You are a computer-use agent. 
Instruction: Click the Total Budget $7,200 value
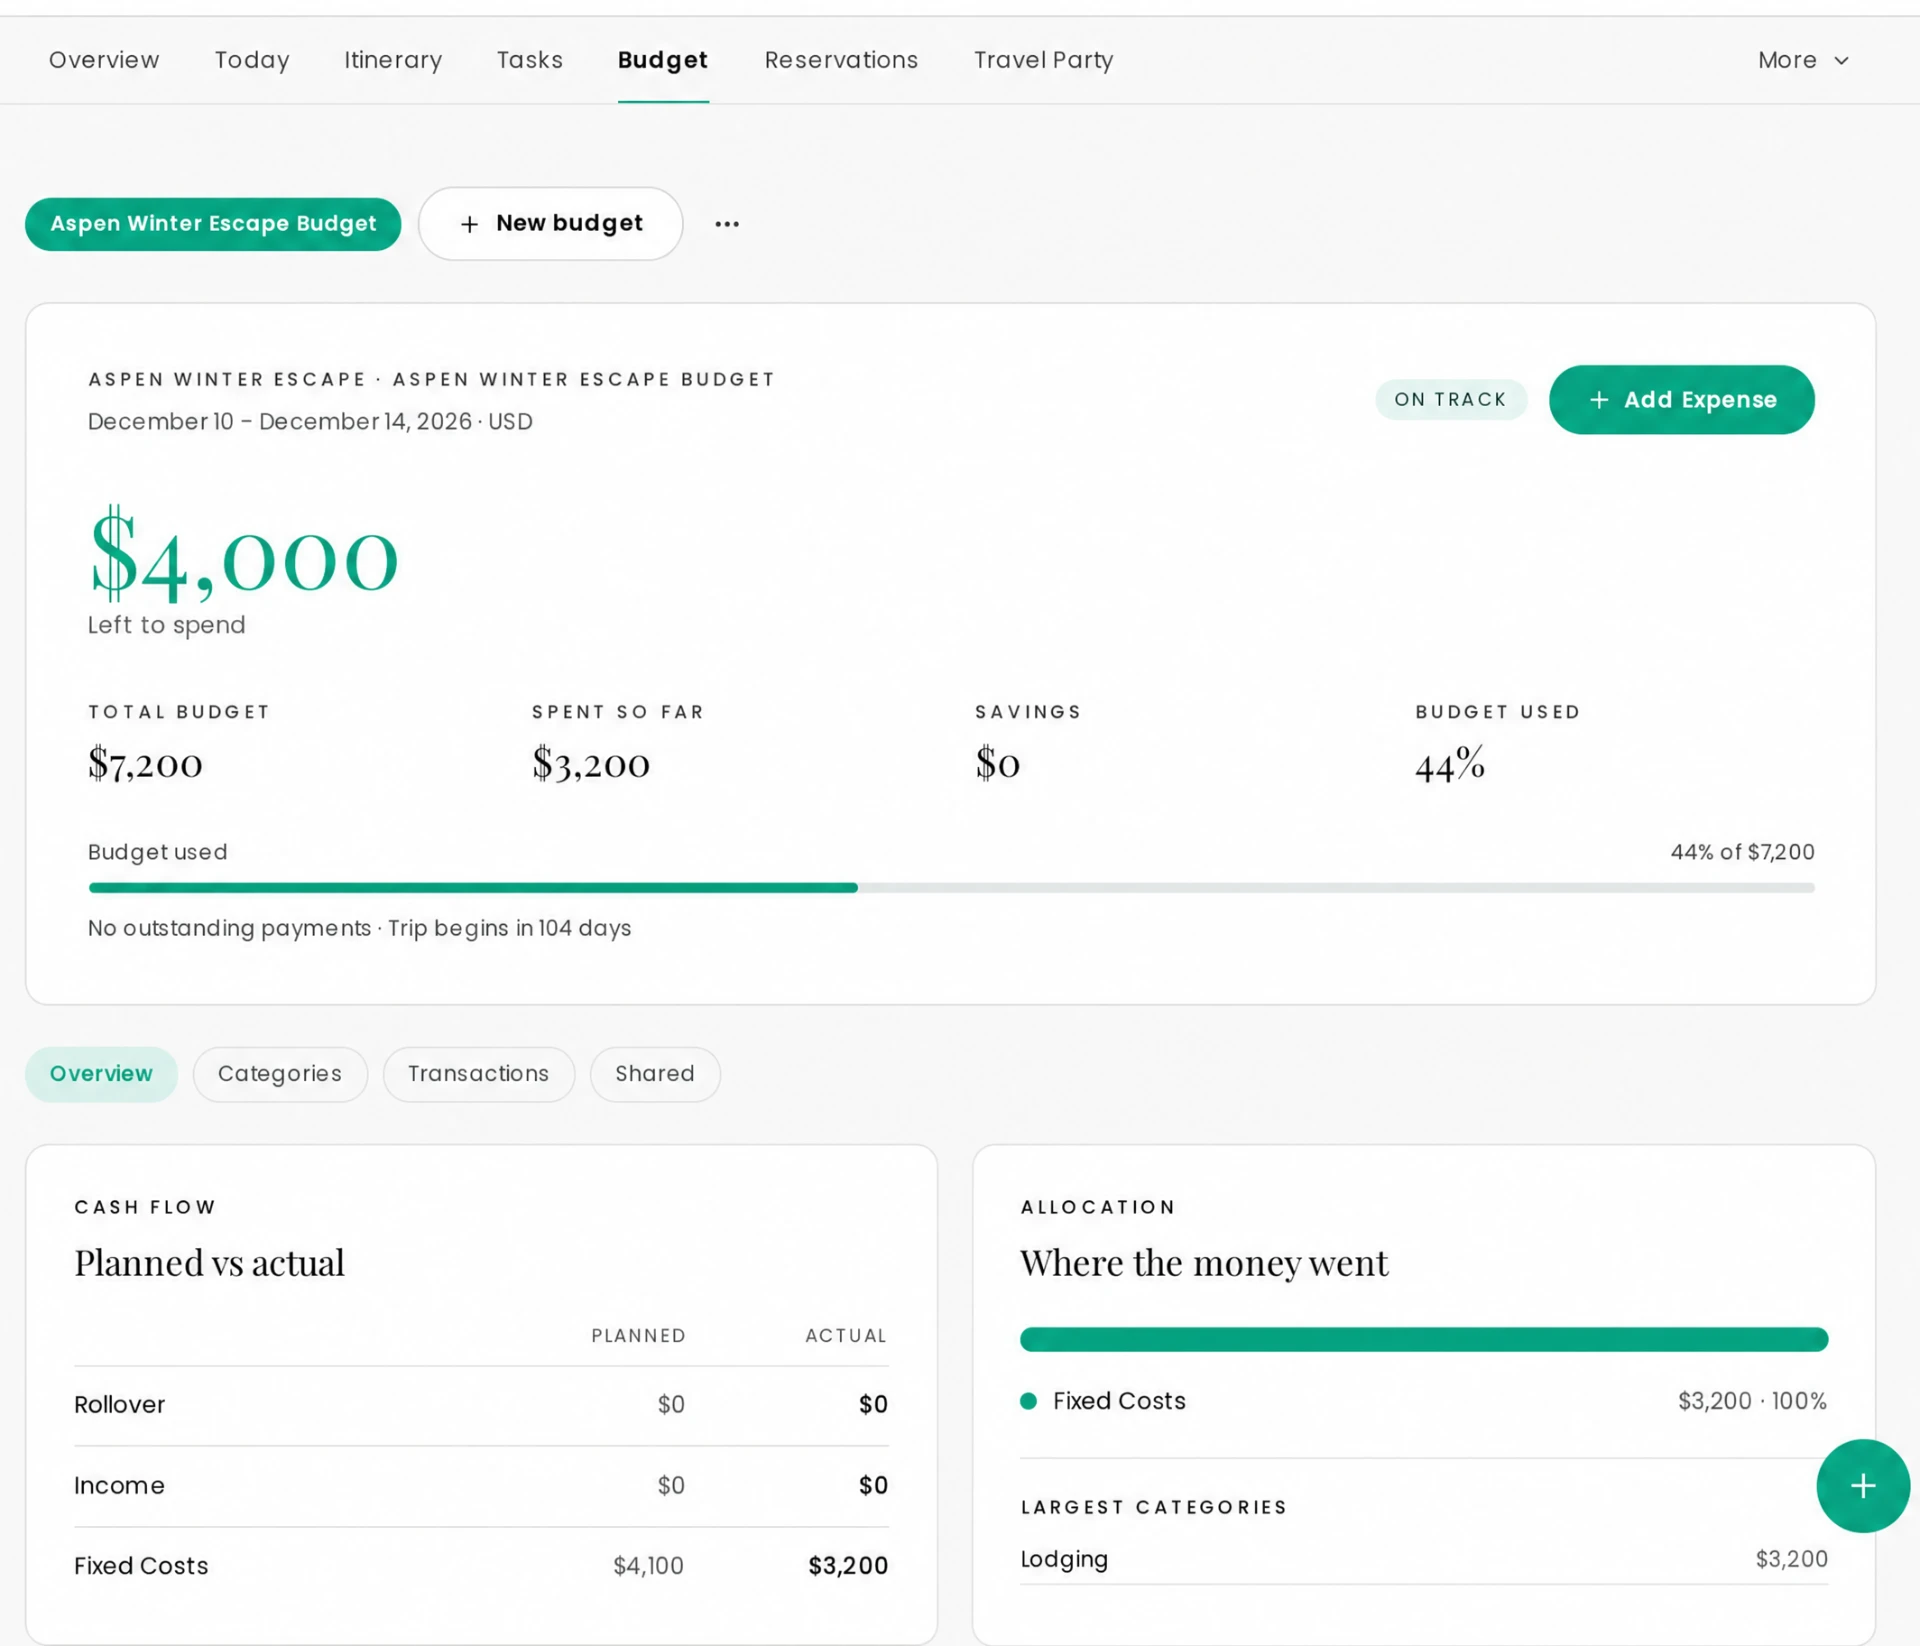(146, 764)
